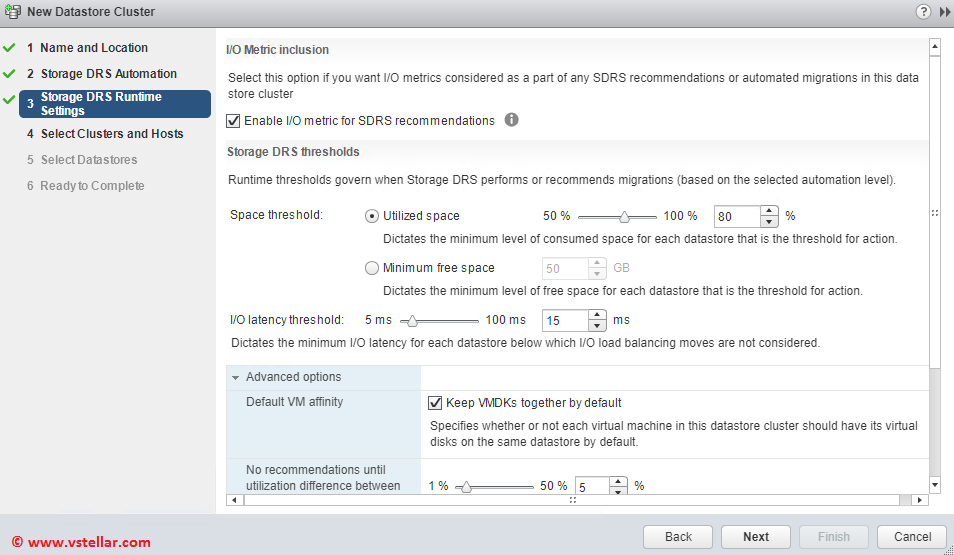Image resolution: width=954 pixels, height=555 pixels.
Task: Open the help question mark icon
Action: pyautogui.click(x=923, y=12)
